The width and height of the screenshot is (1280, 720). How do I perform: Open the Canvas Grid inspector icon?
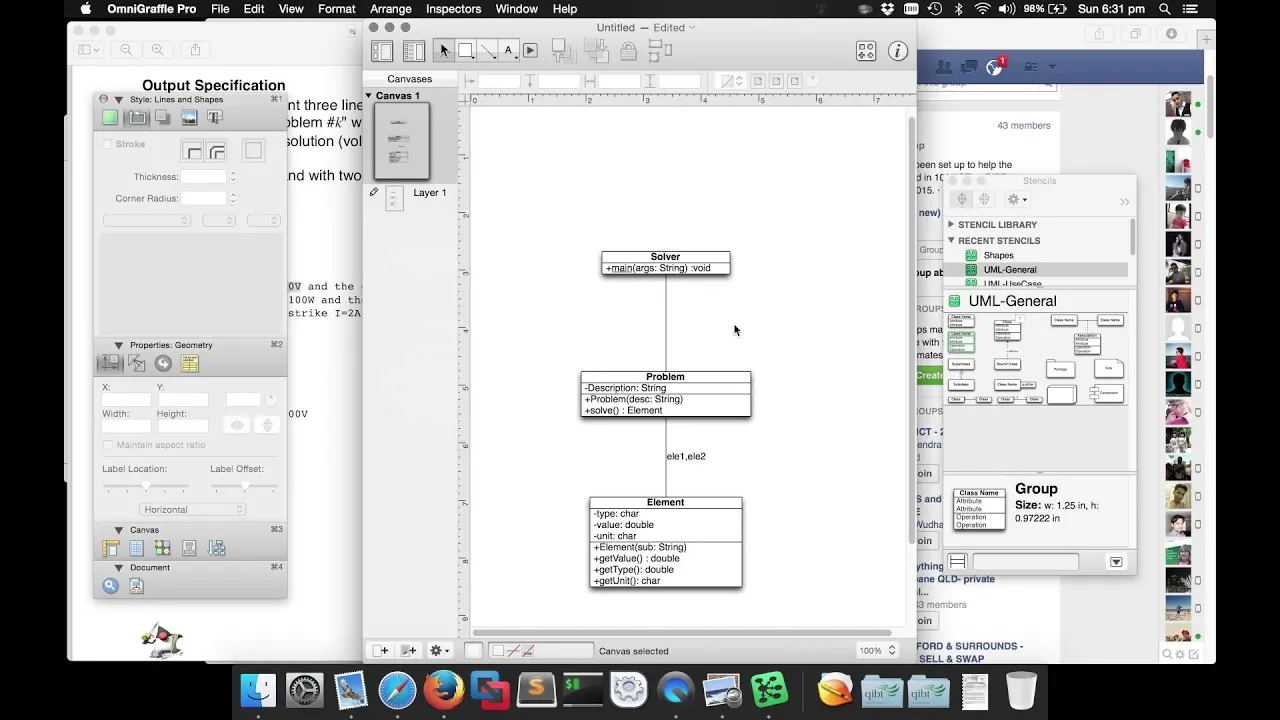pyautogui.click(x=137, y=548)
